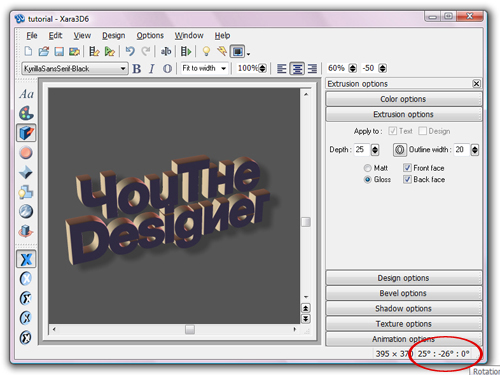Click the Export animation icon
Screen dimensions: 500x375
[94, 51]
